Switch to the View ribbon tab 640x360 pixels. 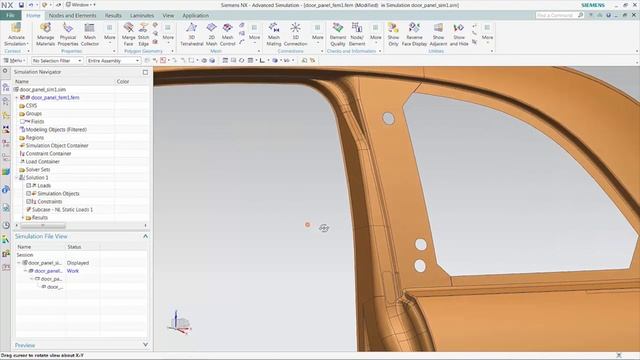click(168, 15)
